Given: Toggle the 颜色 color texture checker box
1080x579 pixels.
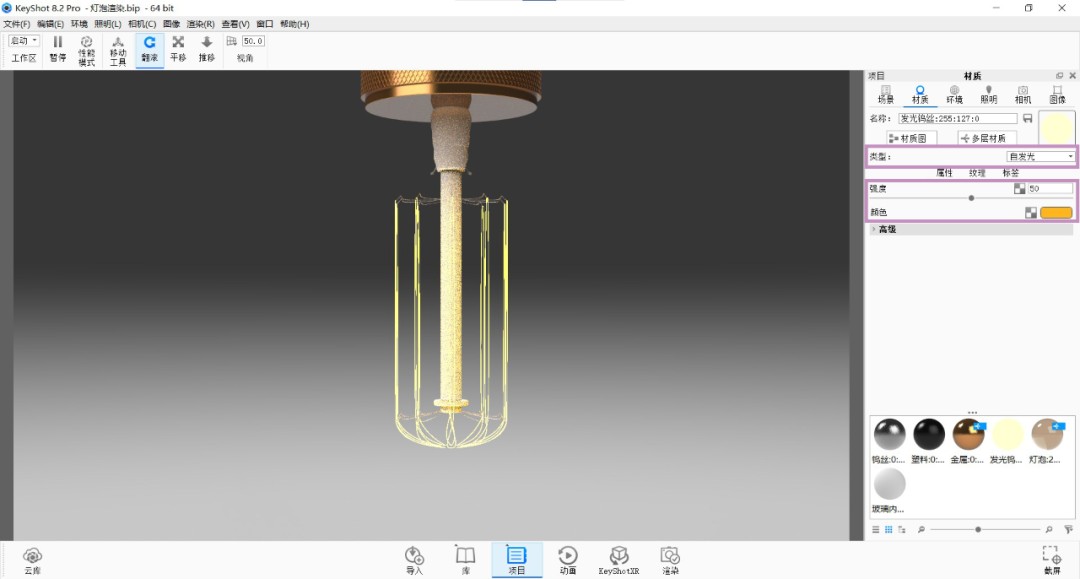Looking at the screenshot, I should click(x=1030, y=212).
